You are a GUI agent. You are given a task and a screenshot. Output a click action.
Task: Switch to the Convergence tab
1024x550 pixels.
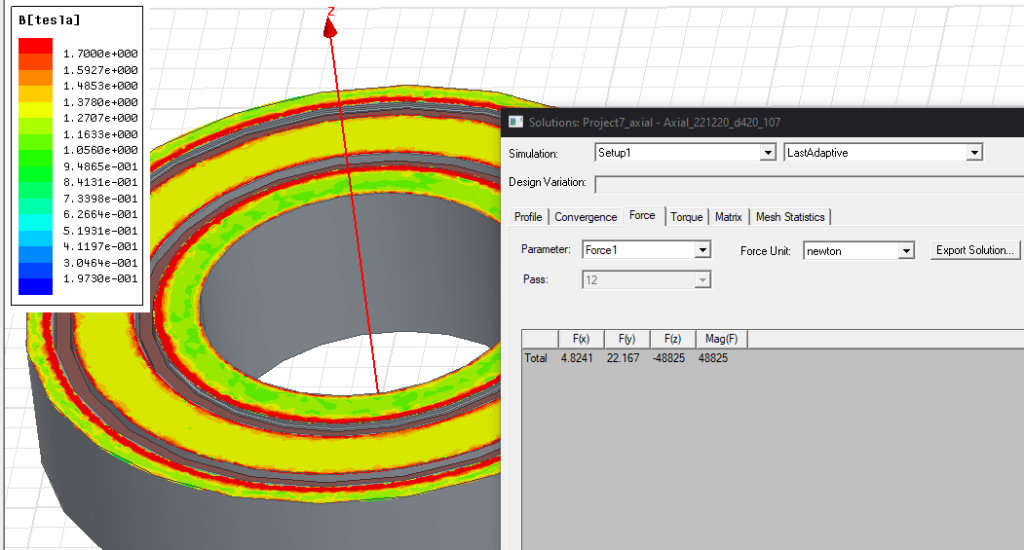click(585, 217)
